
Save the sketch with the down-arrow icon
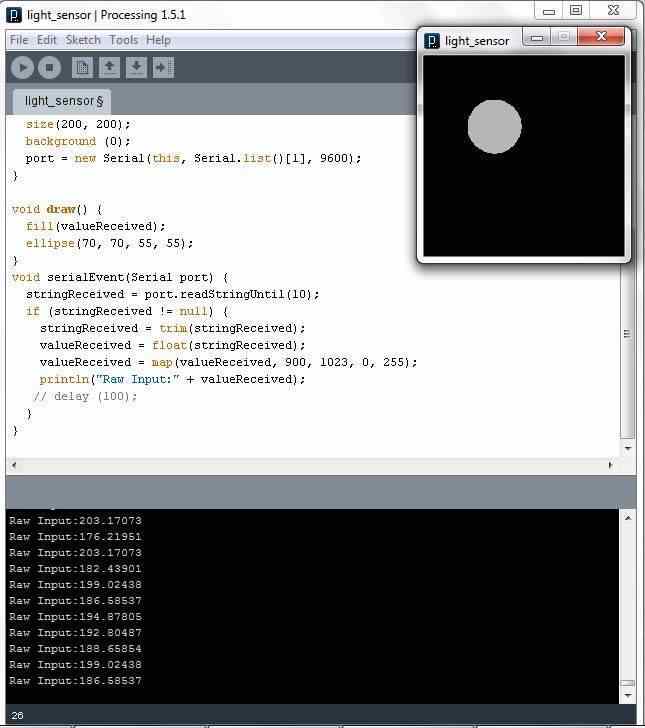click(x=136, y=68)
